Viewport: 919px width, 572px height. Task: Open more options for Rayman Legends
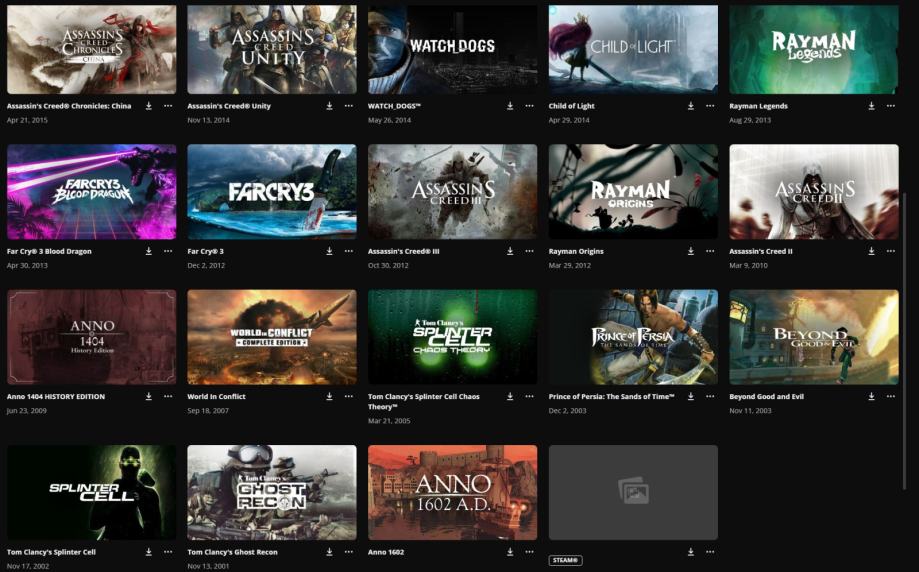[x=891, y=105]
